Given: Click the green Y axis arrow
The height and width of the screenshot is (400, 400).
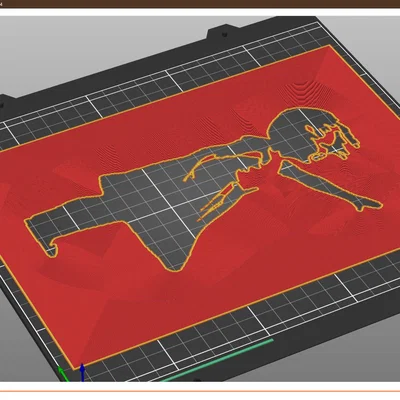Looking at the screenshot, I should pyautogui.click(x=63, y=374).
